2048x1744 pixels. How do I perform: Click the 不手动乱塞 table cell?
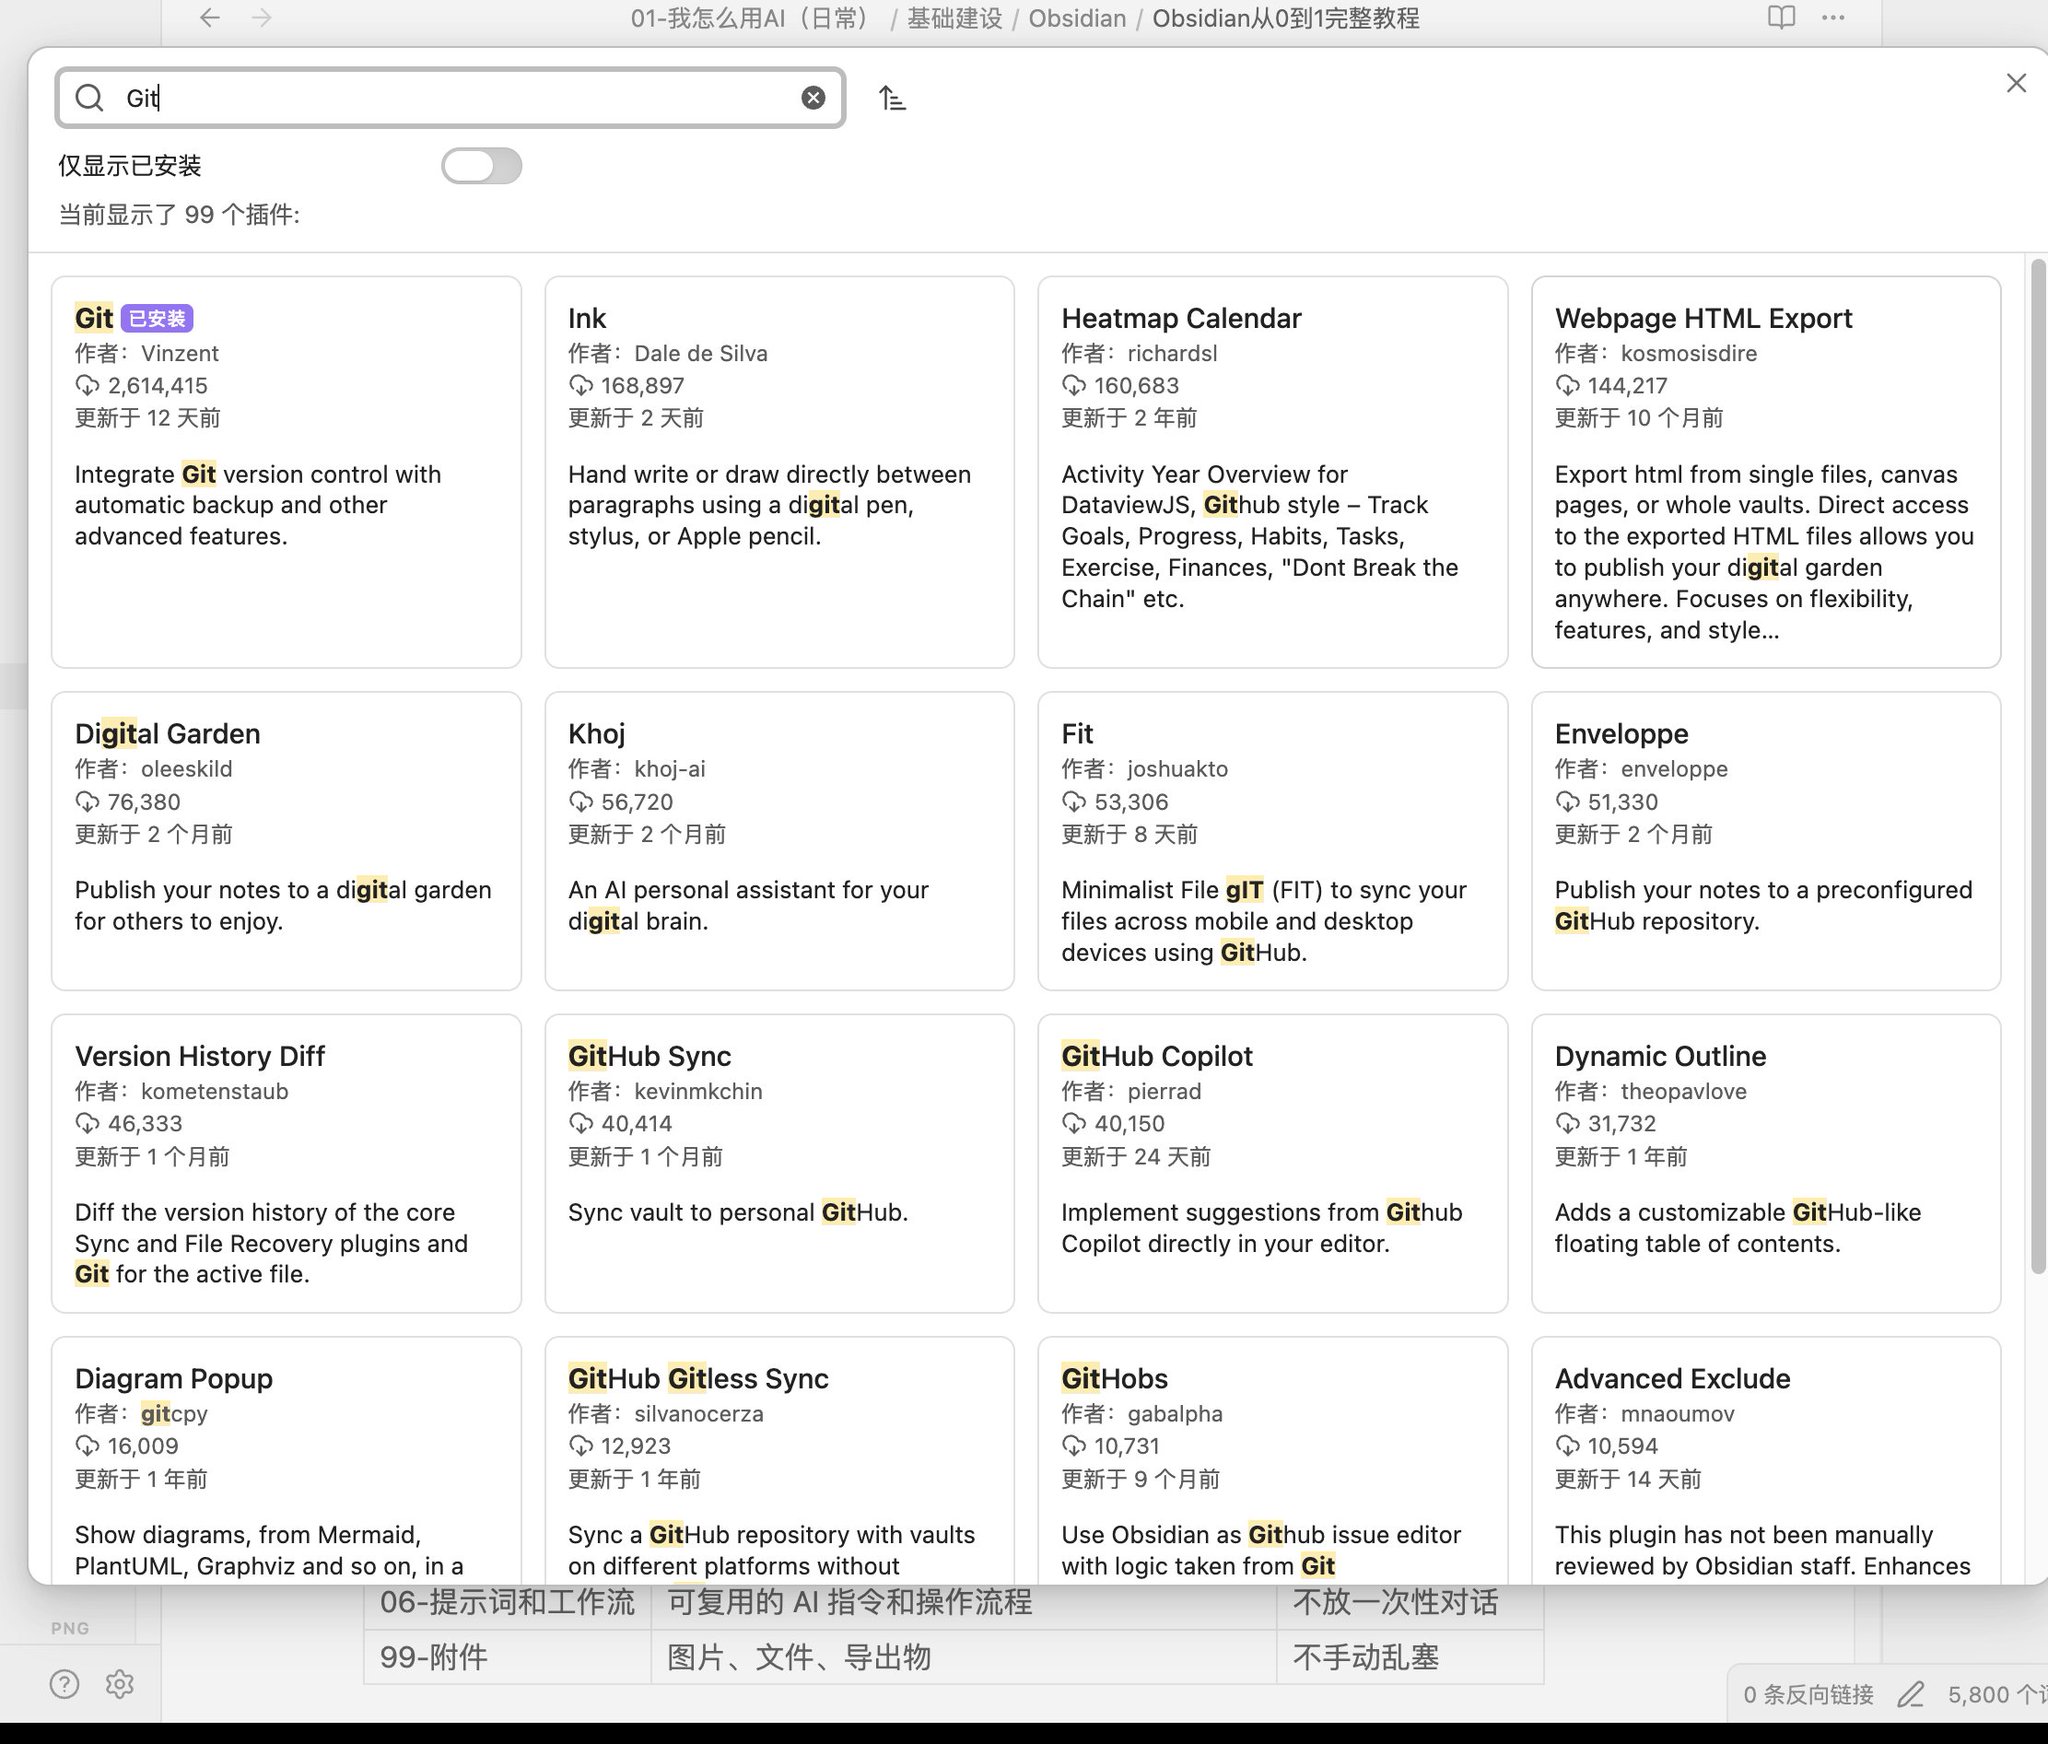click(x=1410, y=1657)
